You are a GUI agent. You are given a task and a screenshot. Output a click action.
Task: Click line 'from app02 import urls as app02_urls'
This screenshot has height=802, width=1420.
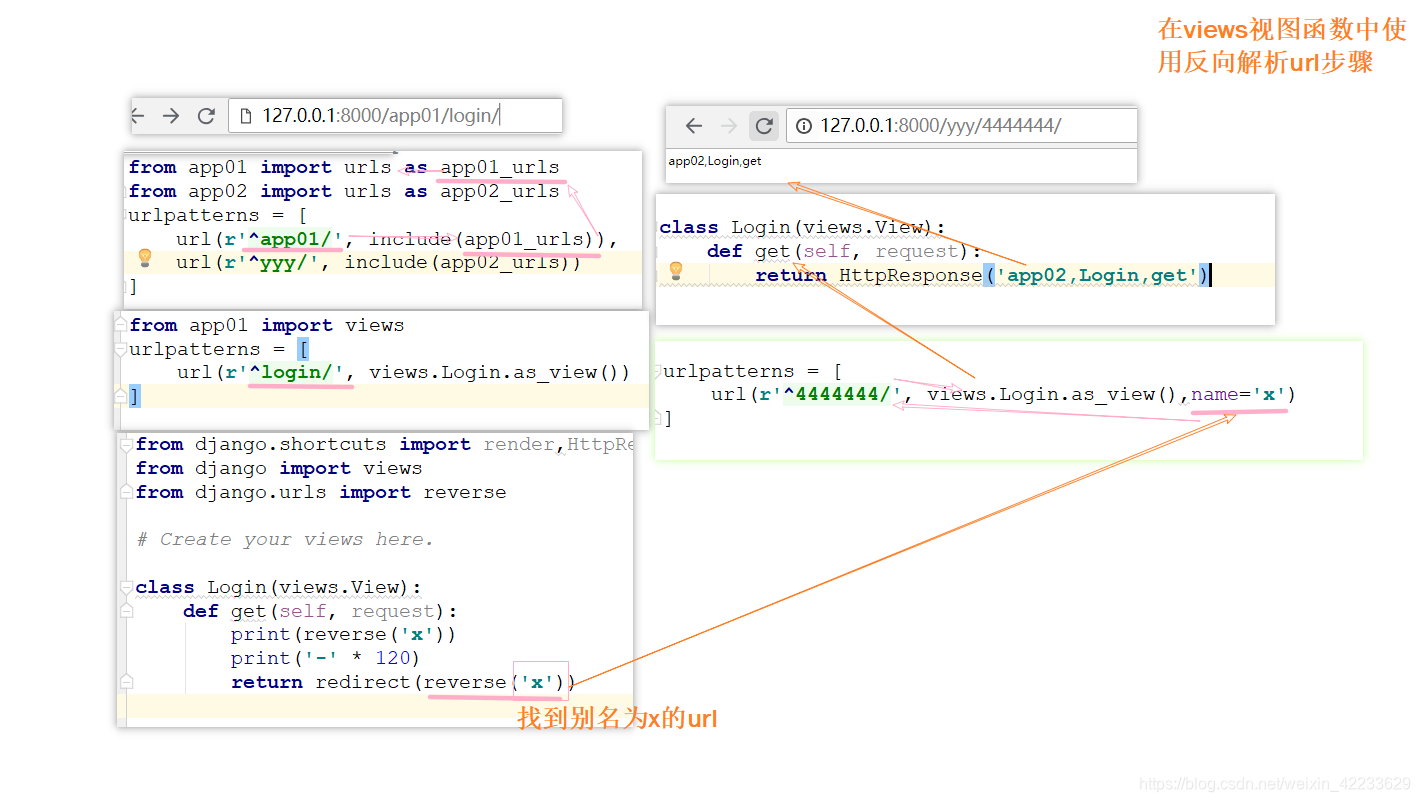click(x=344, y=191)
